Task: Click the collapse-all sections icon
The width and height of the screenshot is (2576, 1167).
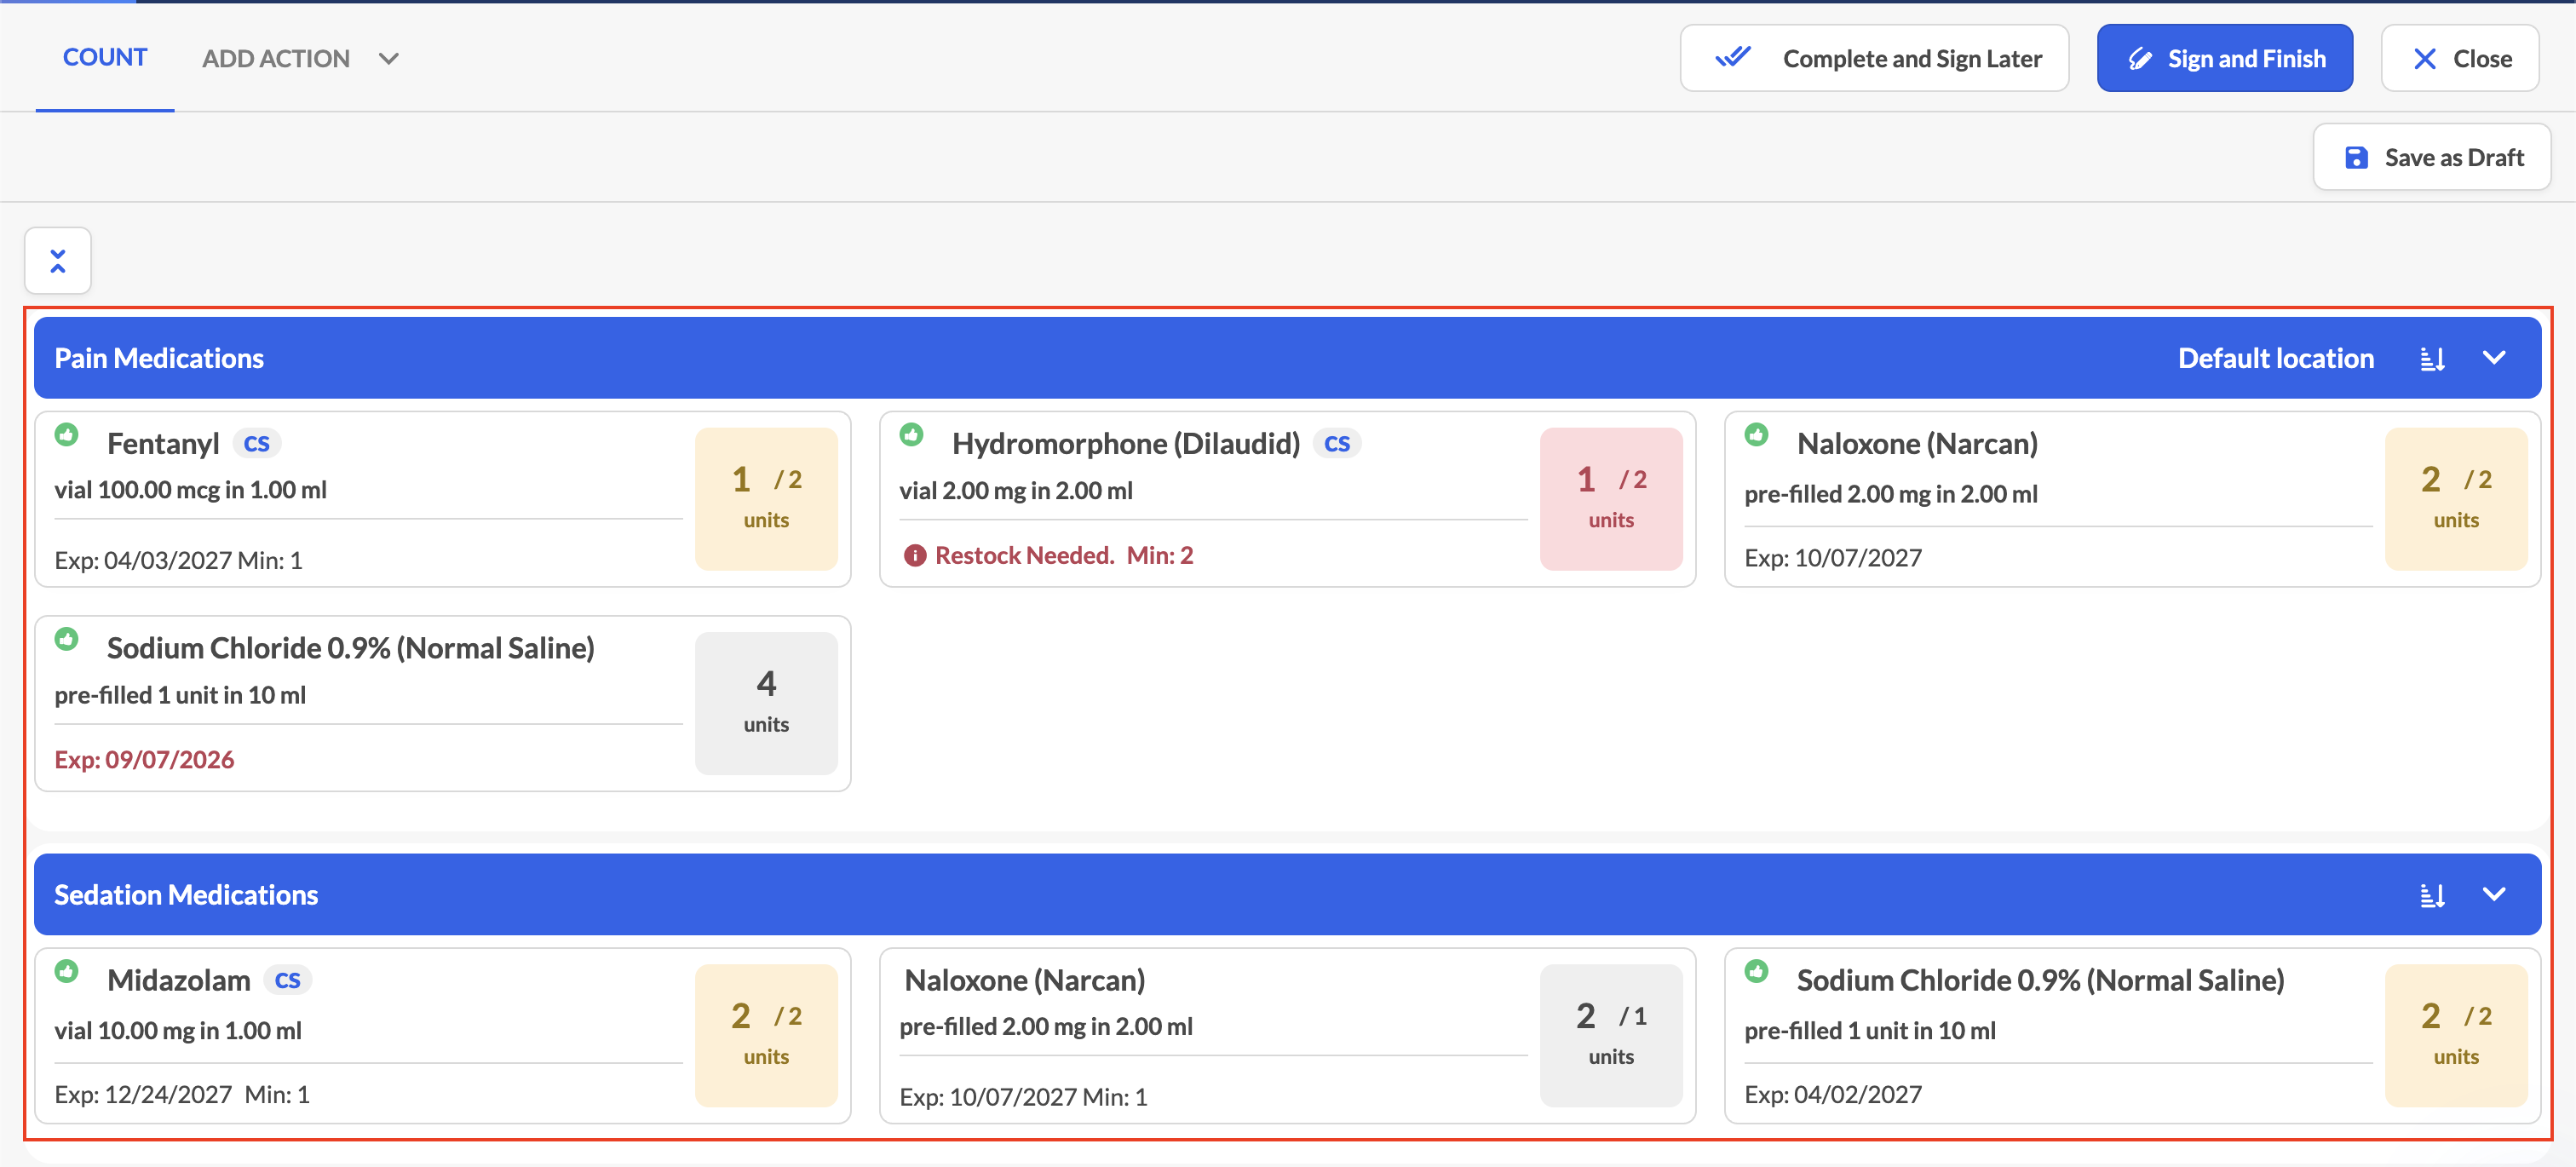Action: (58, 261)
